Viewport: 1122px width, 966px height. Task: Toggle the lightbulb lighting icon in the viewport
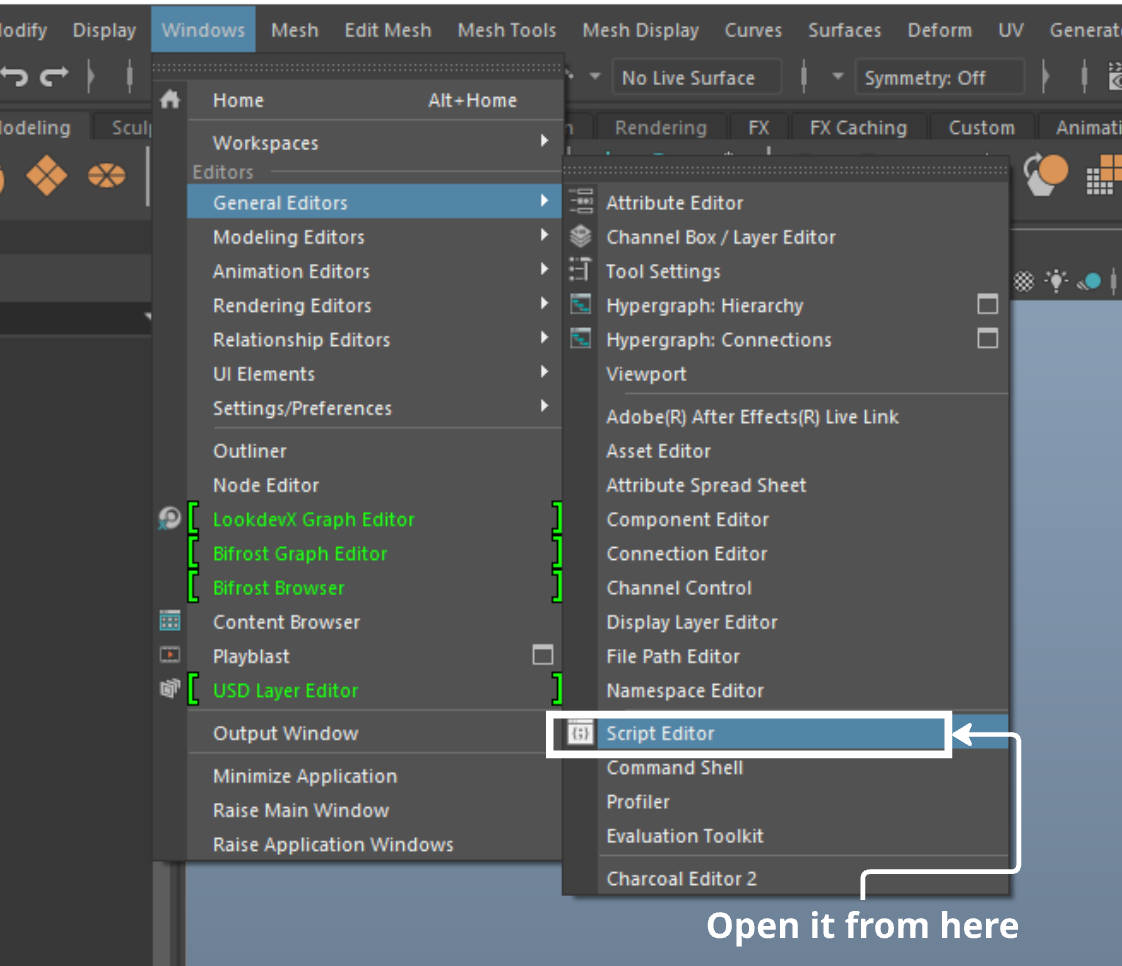coord(1055,281)
